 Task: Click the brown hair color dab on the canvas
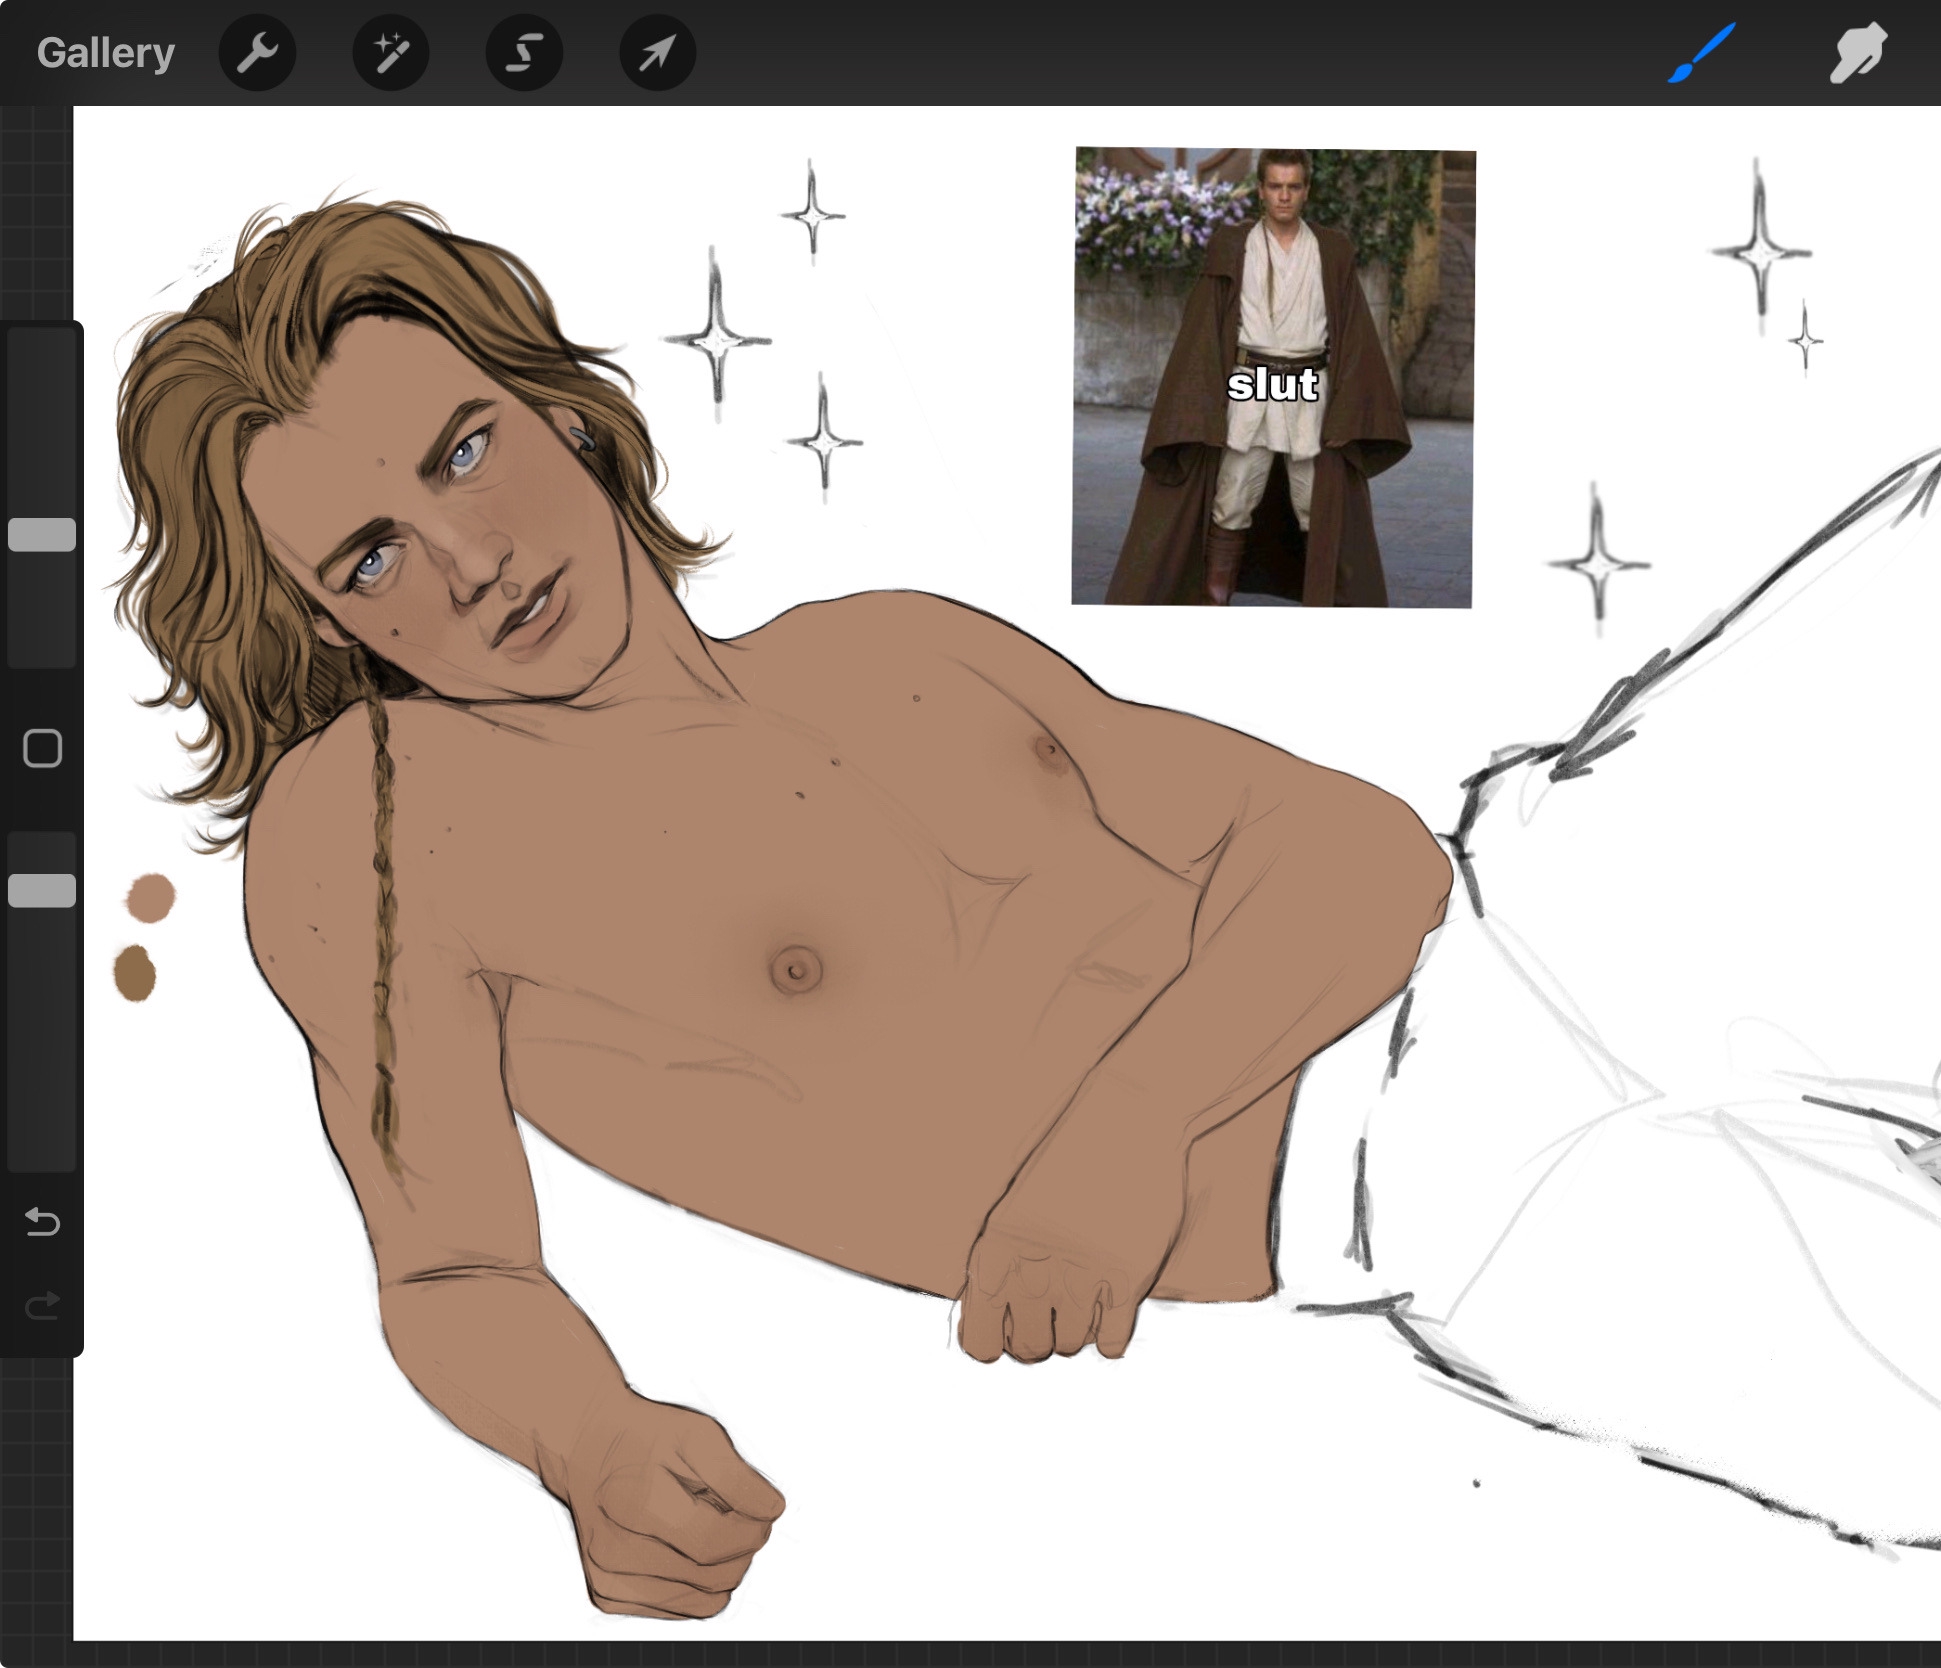coord(135,973)
